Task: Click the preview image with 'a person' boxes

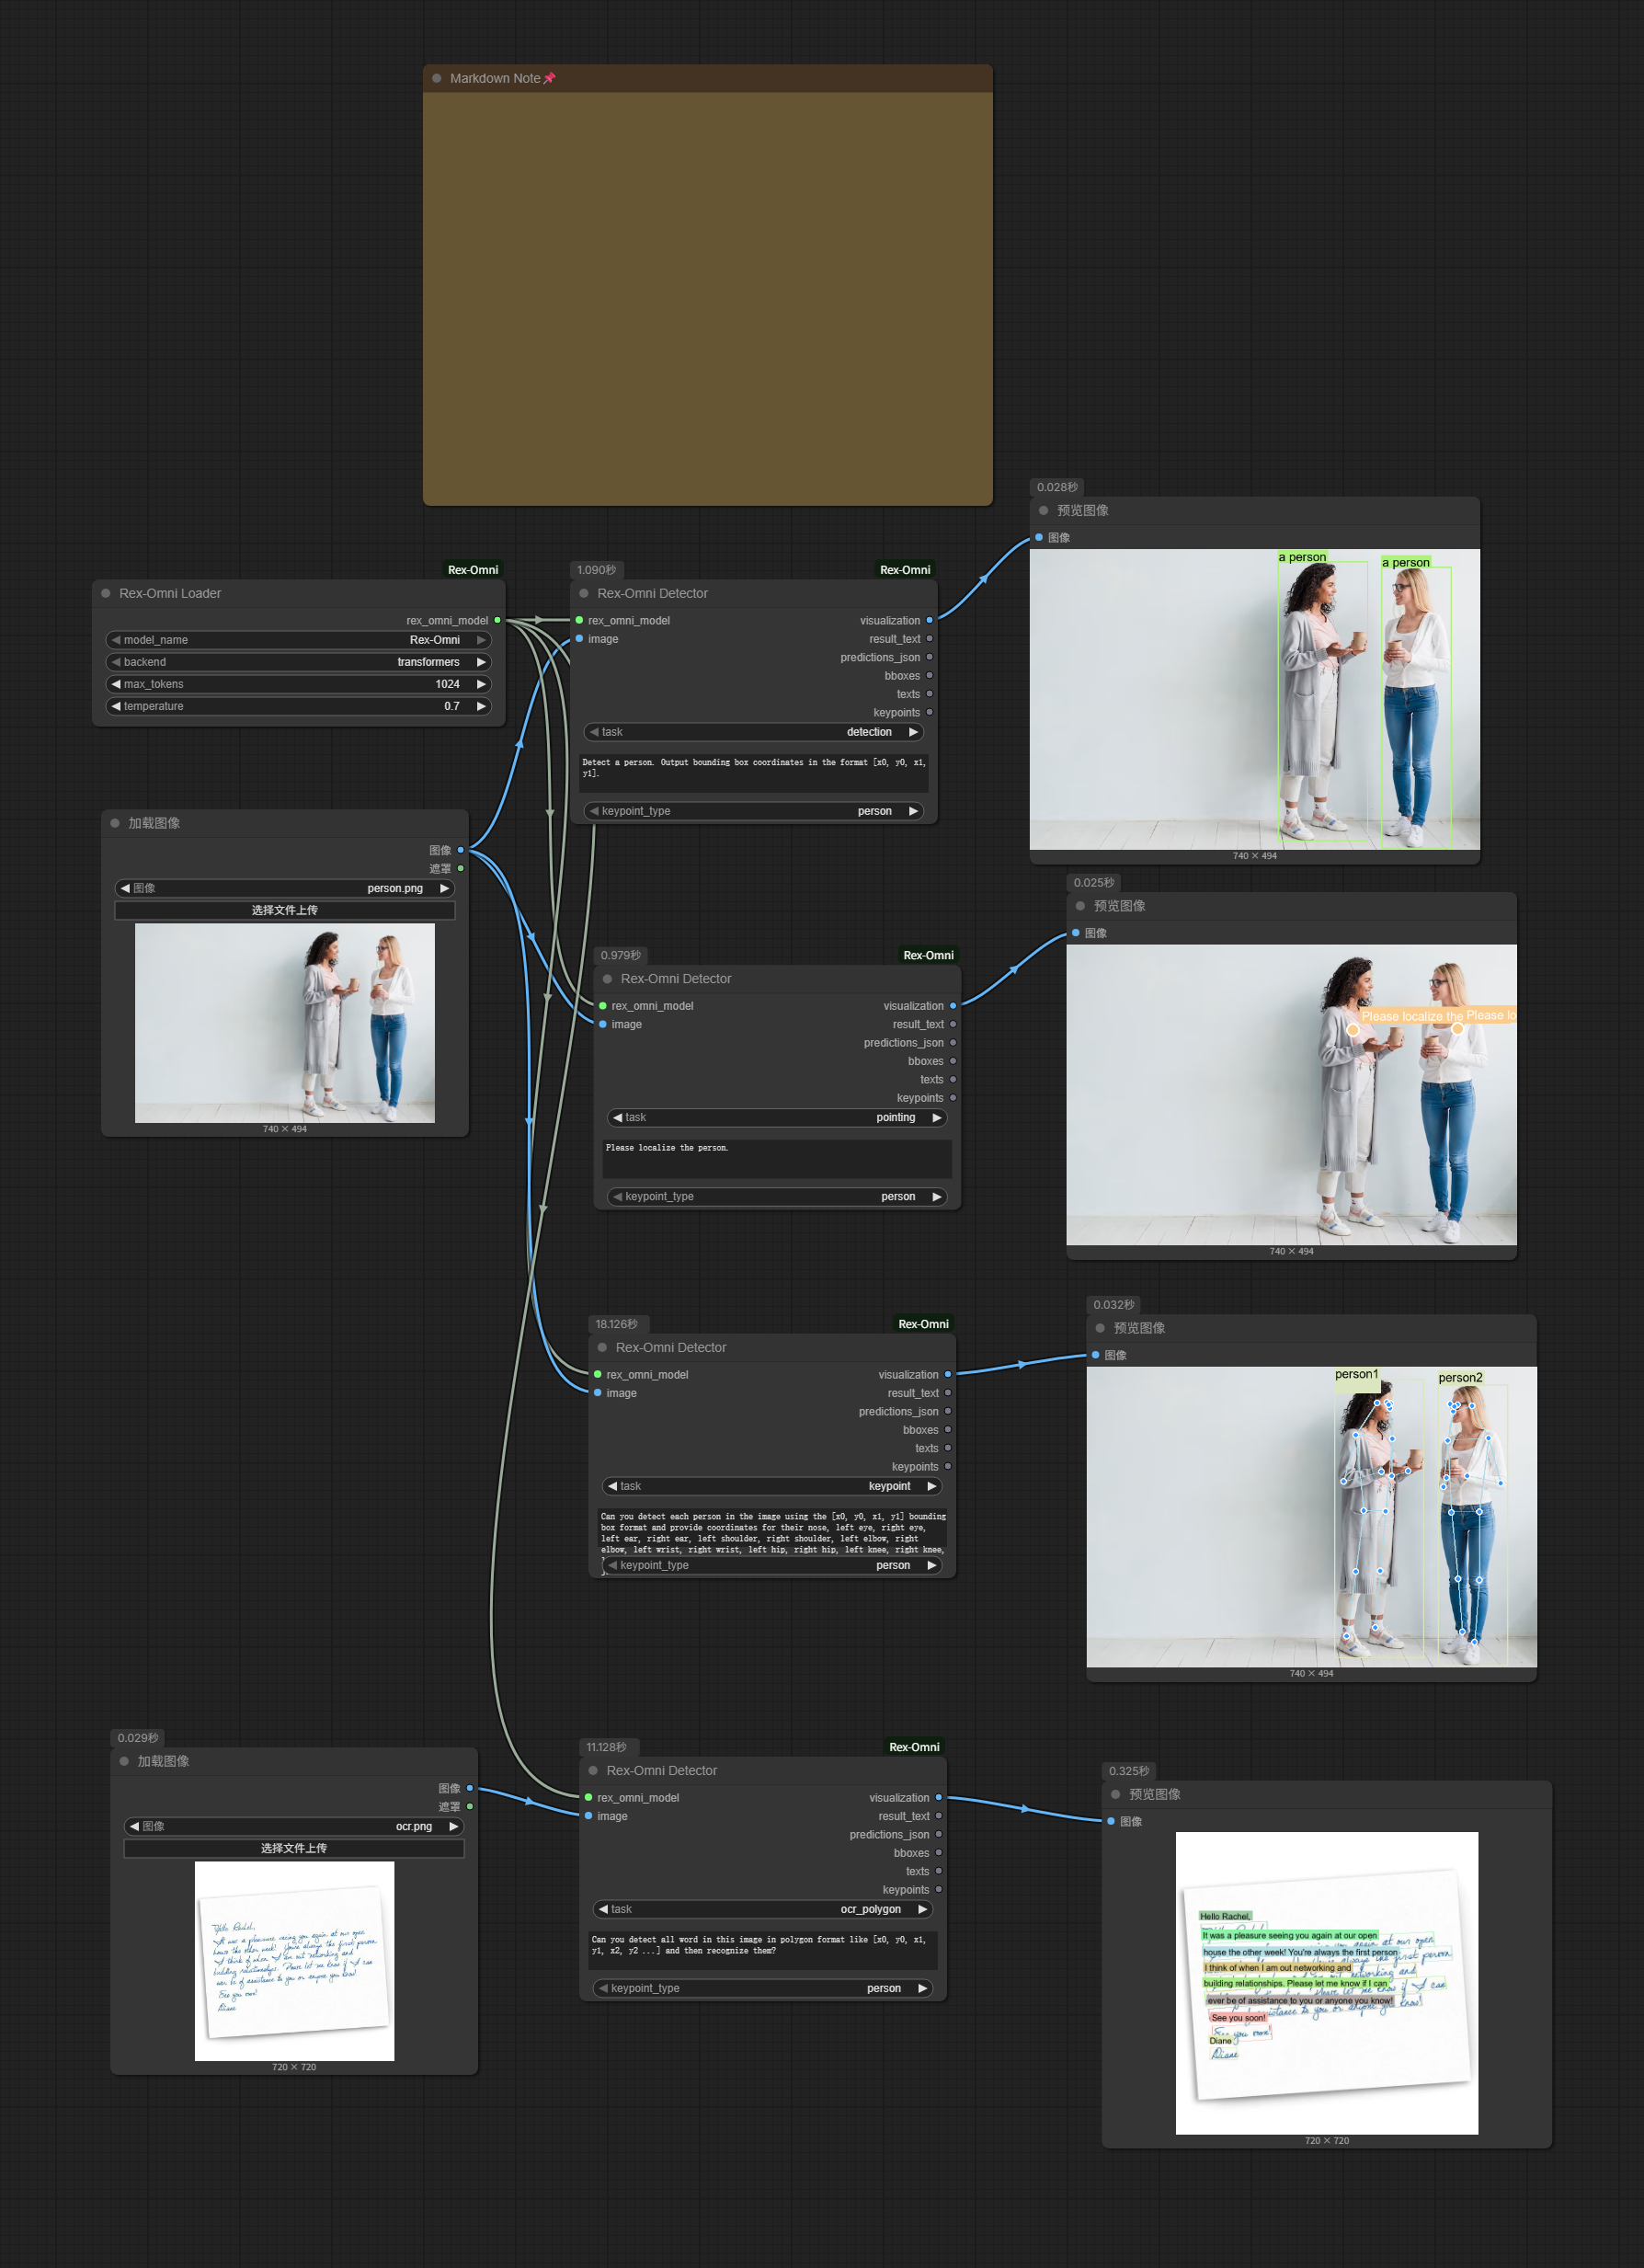Action: [x=1255, y=699]
